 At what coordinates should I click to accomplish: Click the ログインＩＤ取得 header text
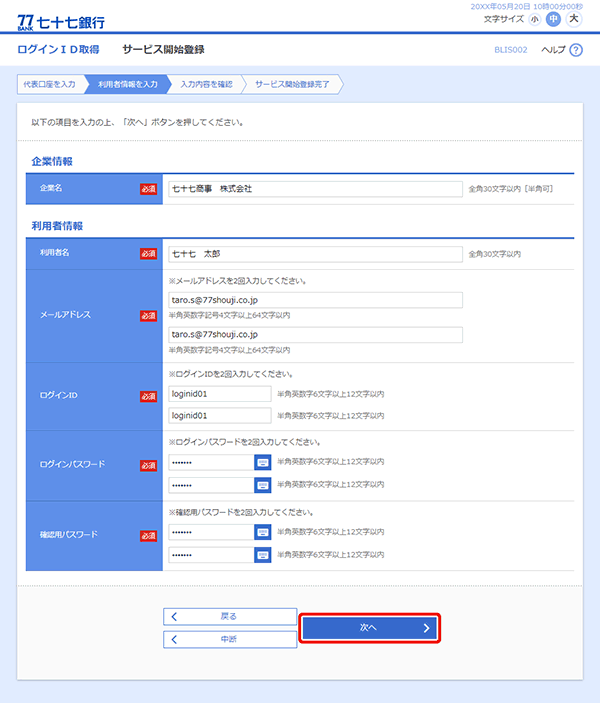click(x=58, y=49)
